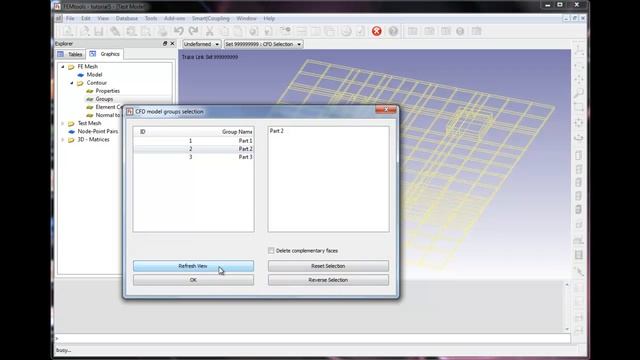
Task: Select the FE Mesh tree item
Action: pos(87,67)
